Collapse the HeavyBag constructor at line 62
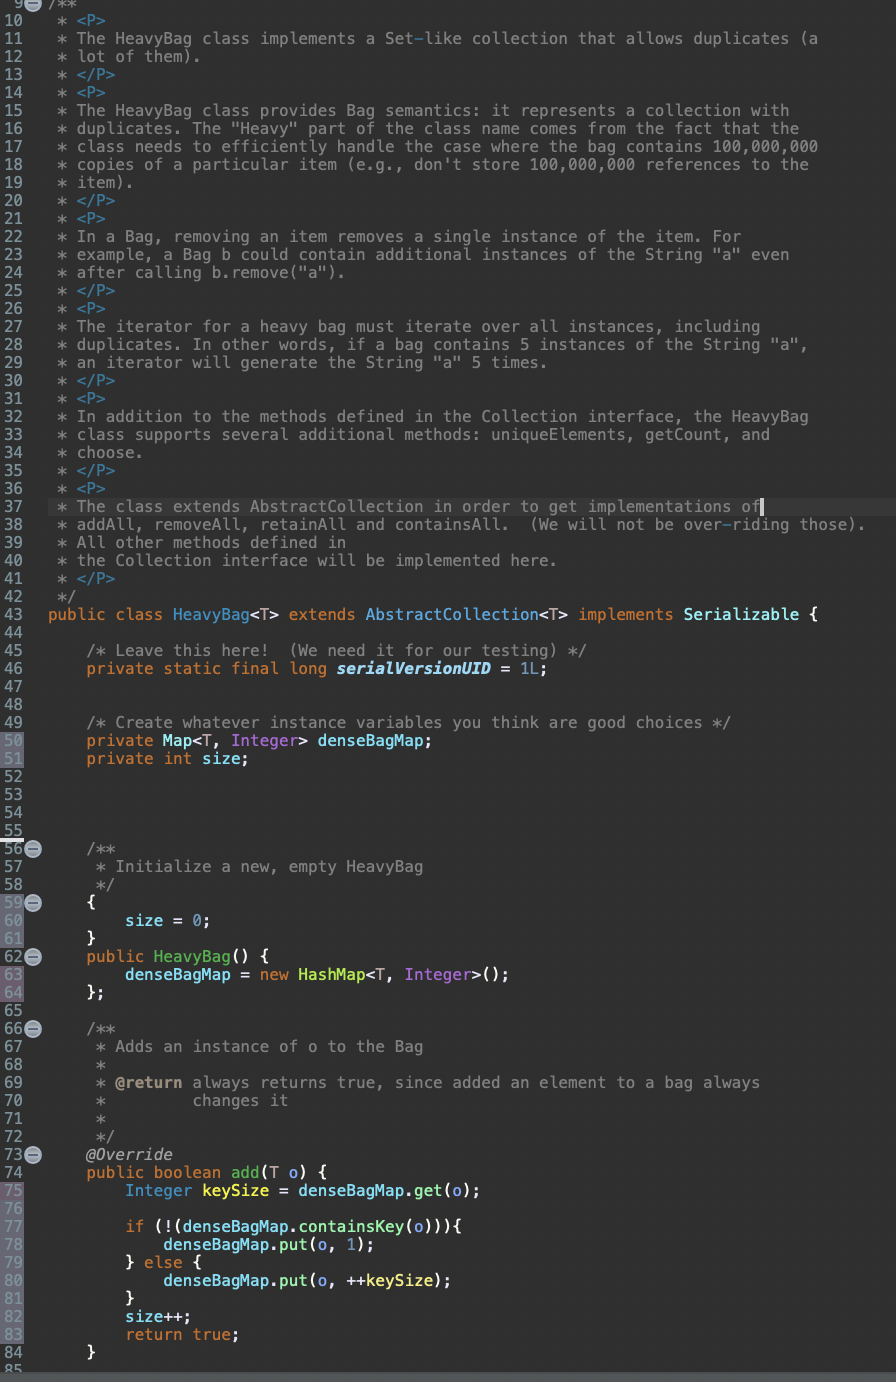896x1382 pixels. 31,957
